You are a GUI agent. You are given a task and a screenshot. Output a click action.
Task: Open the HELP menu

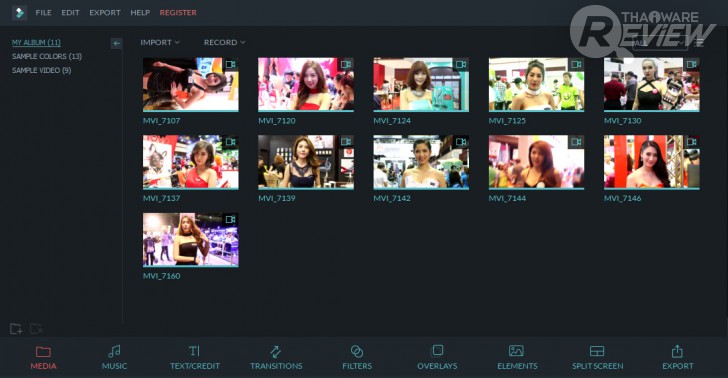click(x=140, y=13)
